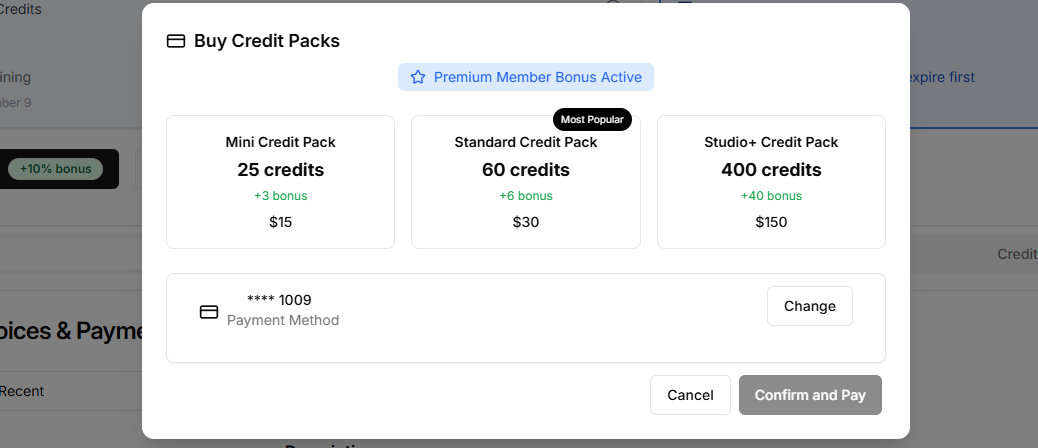Screen dimensions: 1038x448
Task: Click the Premium Member Bonus Active banner
Action: [526, 77]
